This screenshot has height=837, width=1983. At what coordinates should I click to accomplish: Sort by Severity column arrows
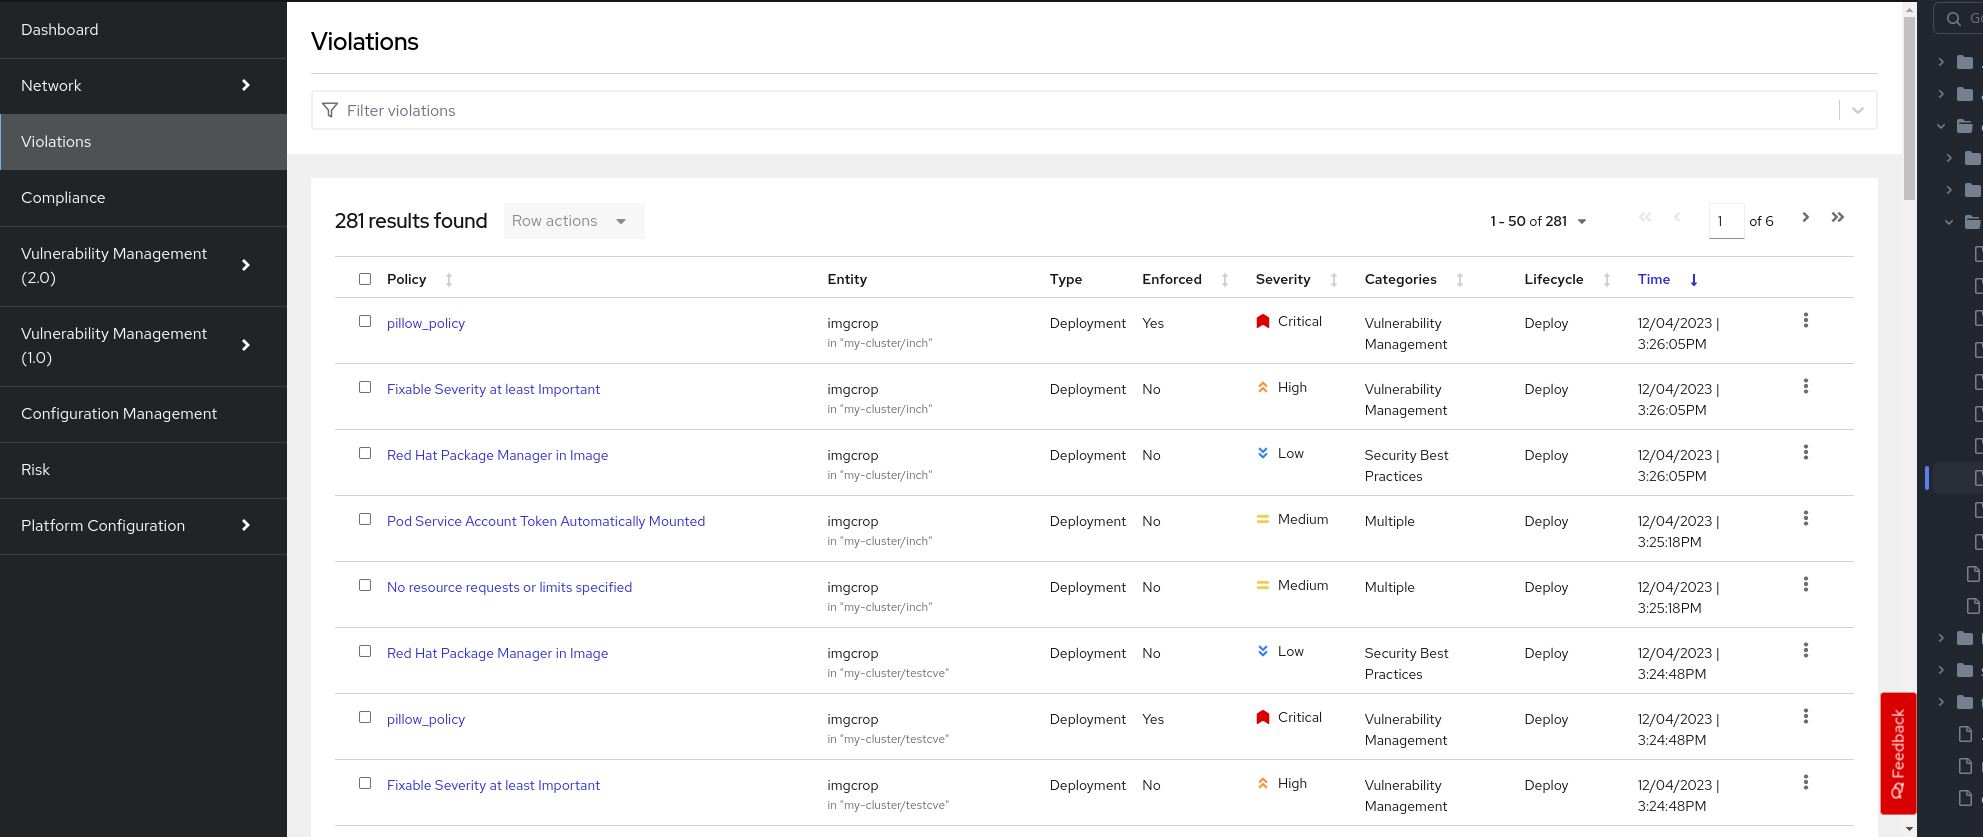1334,280
